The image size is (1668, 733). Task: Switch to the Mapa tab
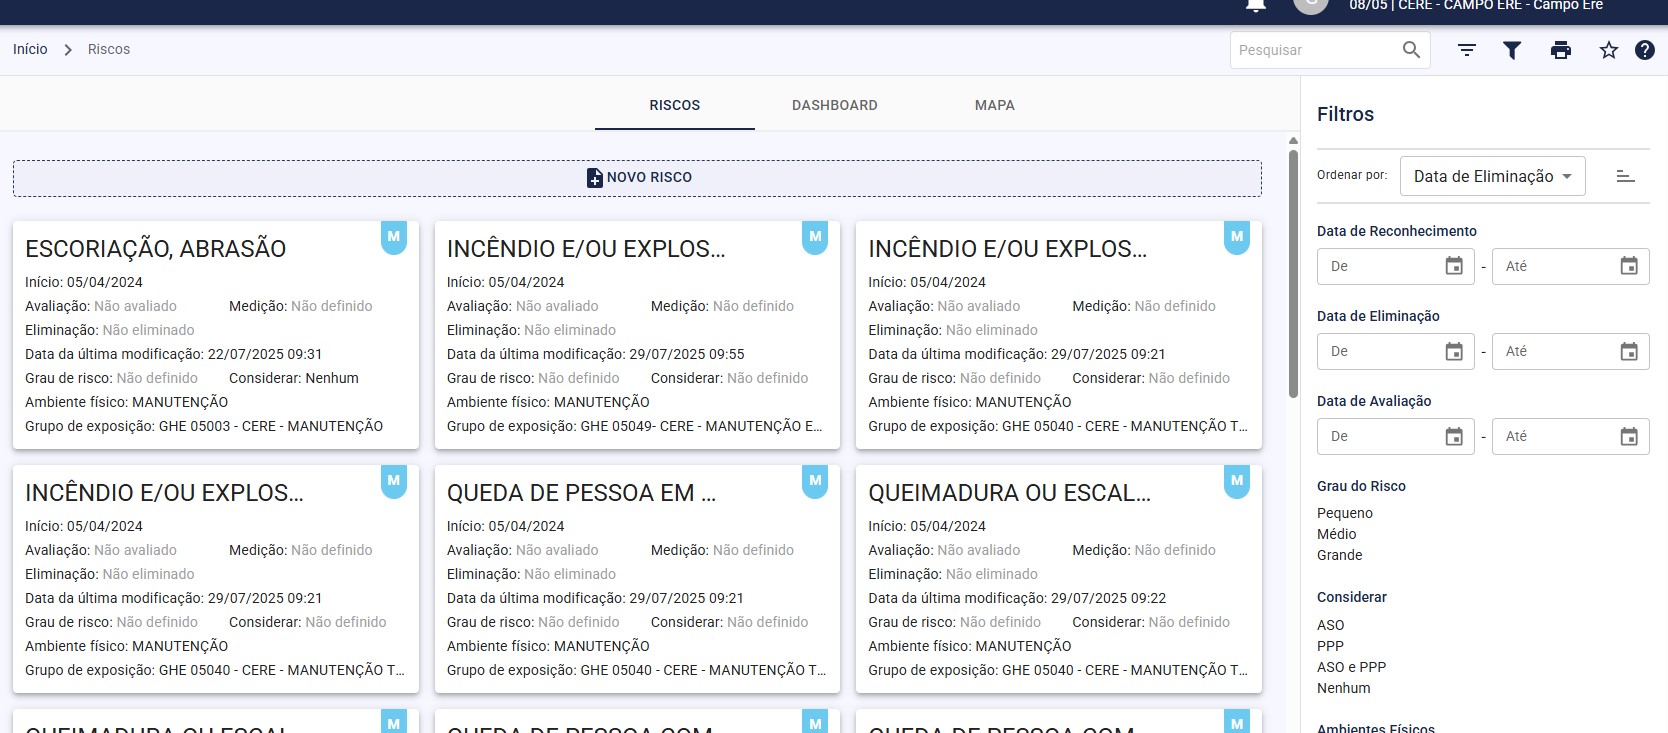pos(994,105)
